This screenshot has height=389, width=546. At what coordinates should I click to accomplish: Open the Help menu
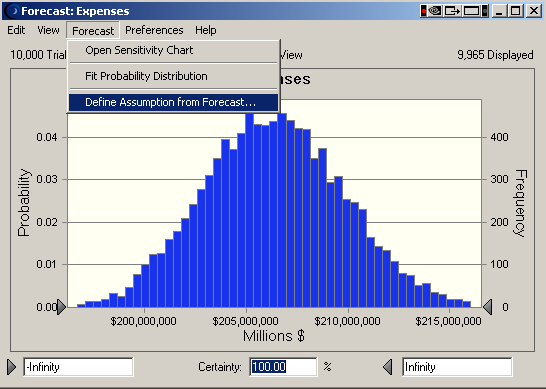tap(205, 30)
